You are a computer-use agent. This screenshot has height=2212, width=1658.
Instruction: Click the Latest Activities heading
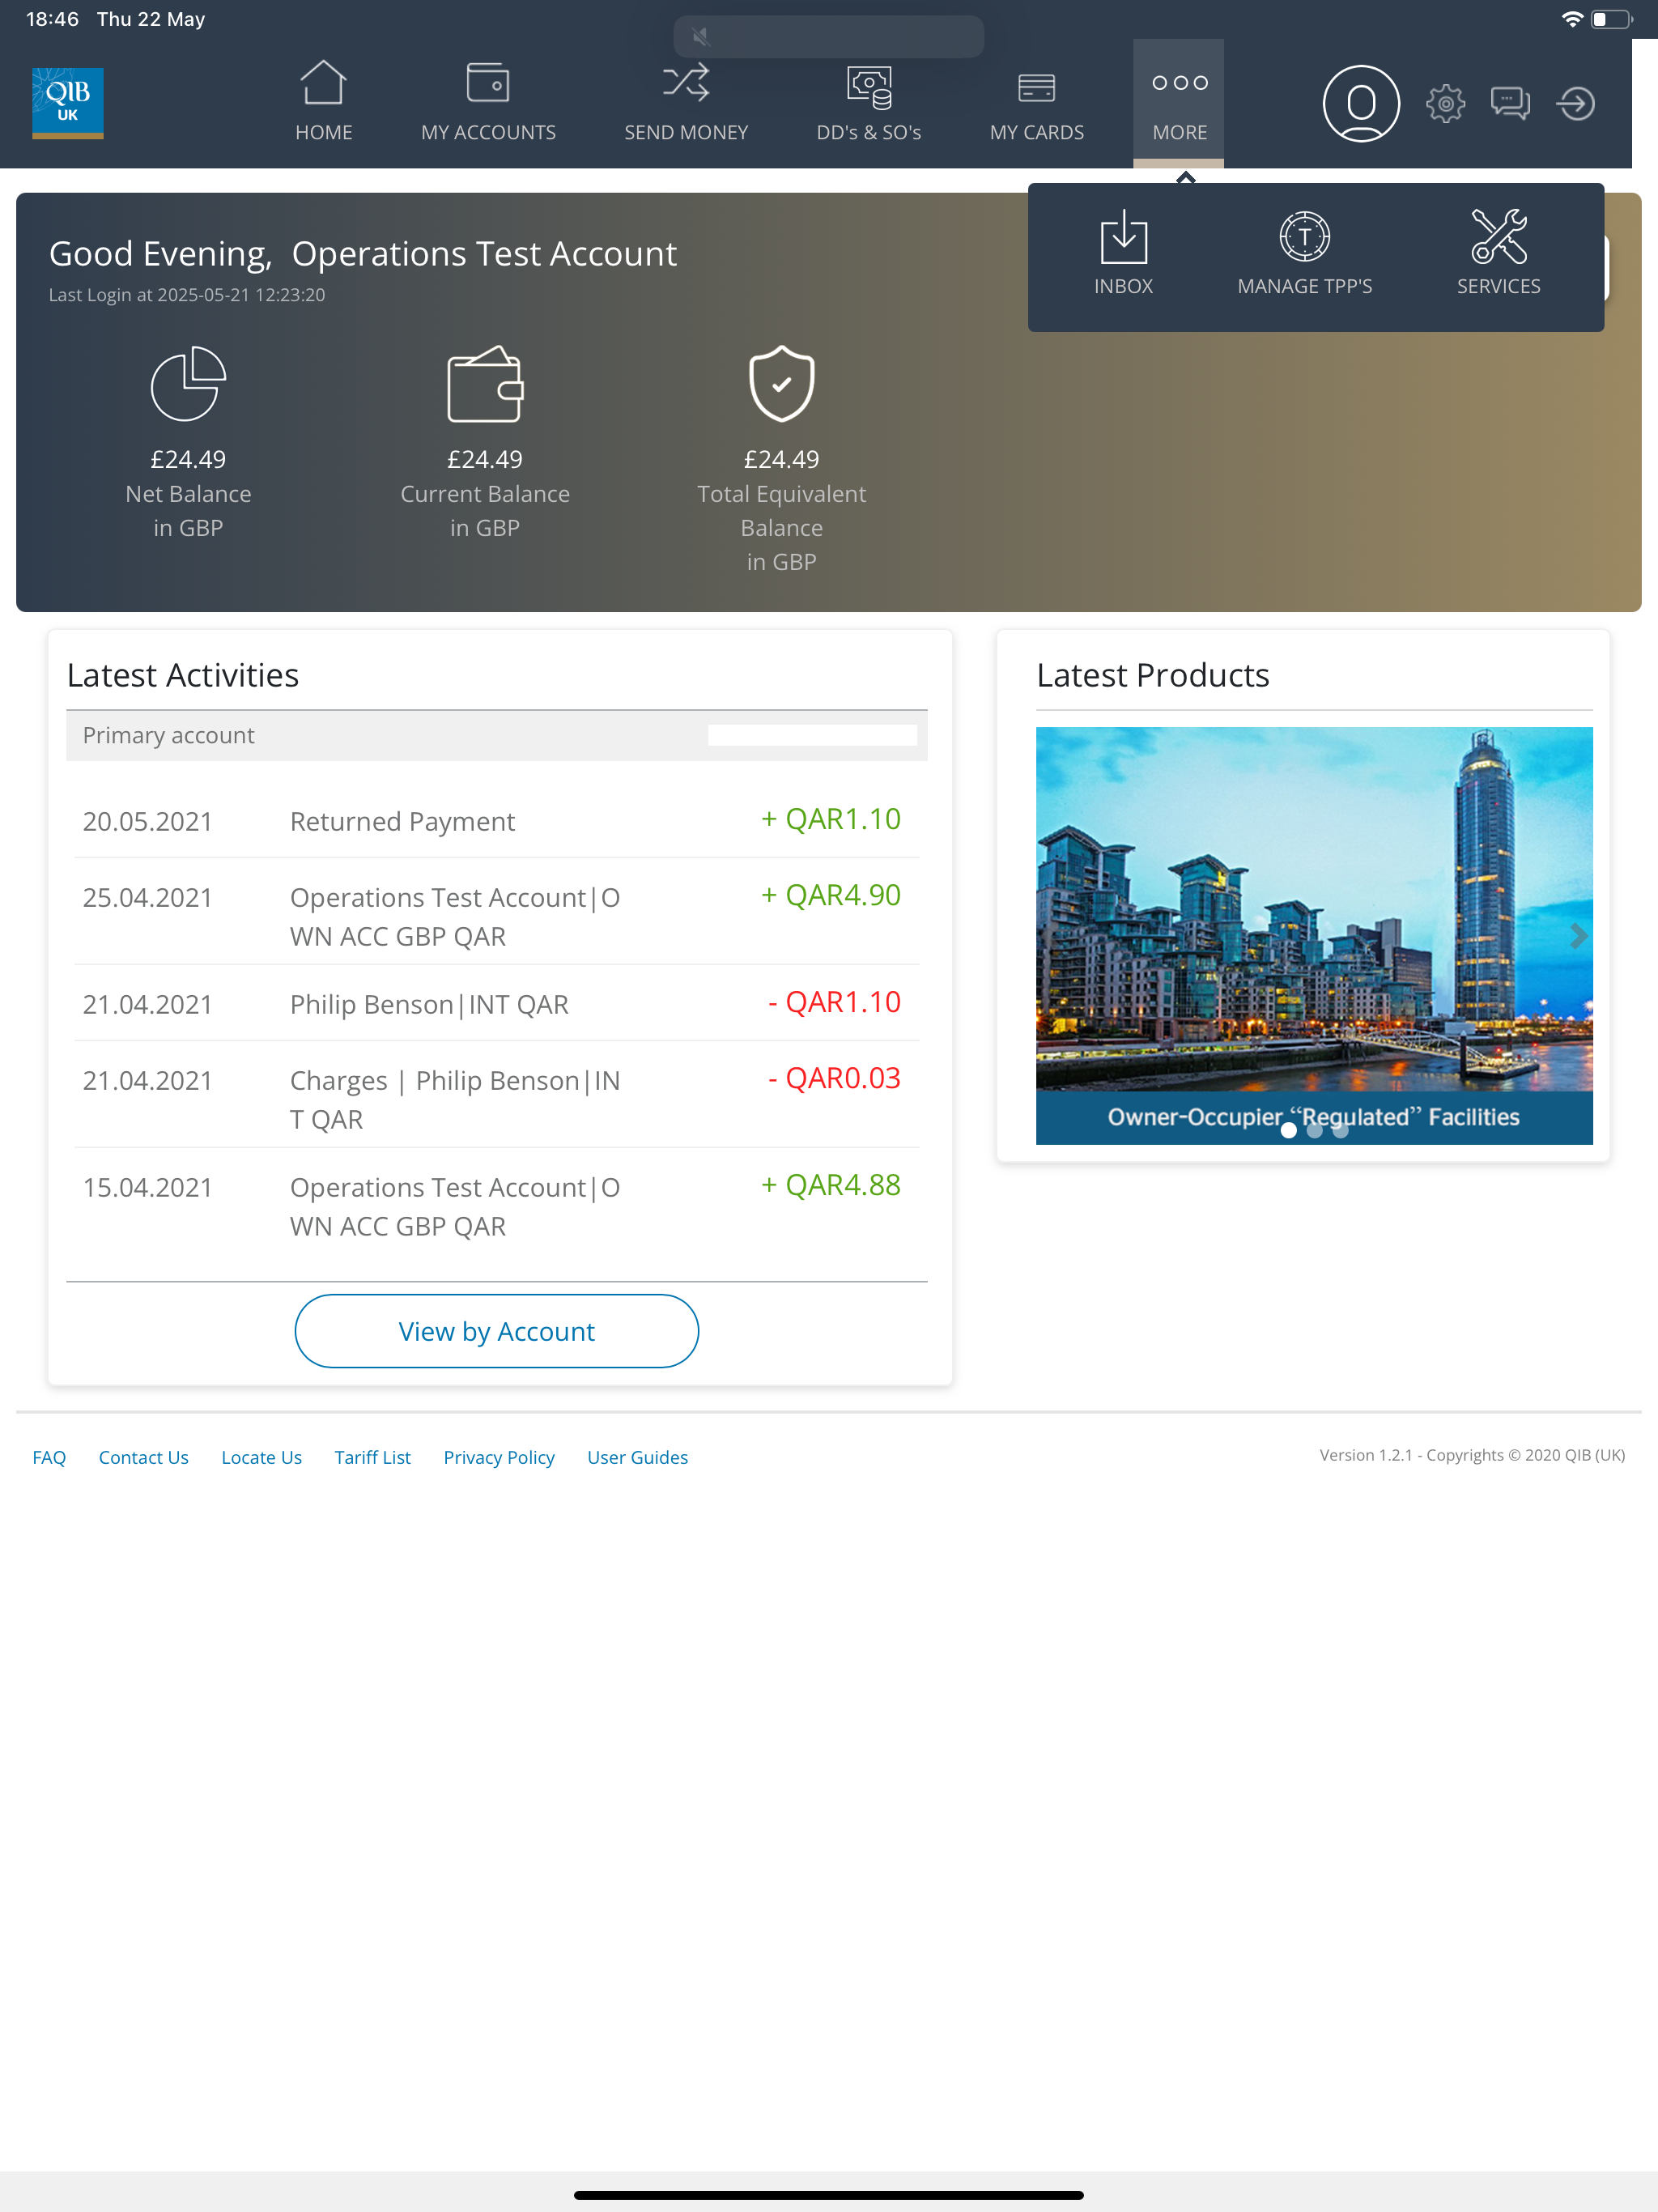pyautogui.click(x=183, y=675)
